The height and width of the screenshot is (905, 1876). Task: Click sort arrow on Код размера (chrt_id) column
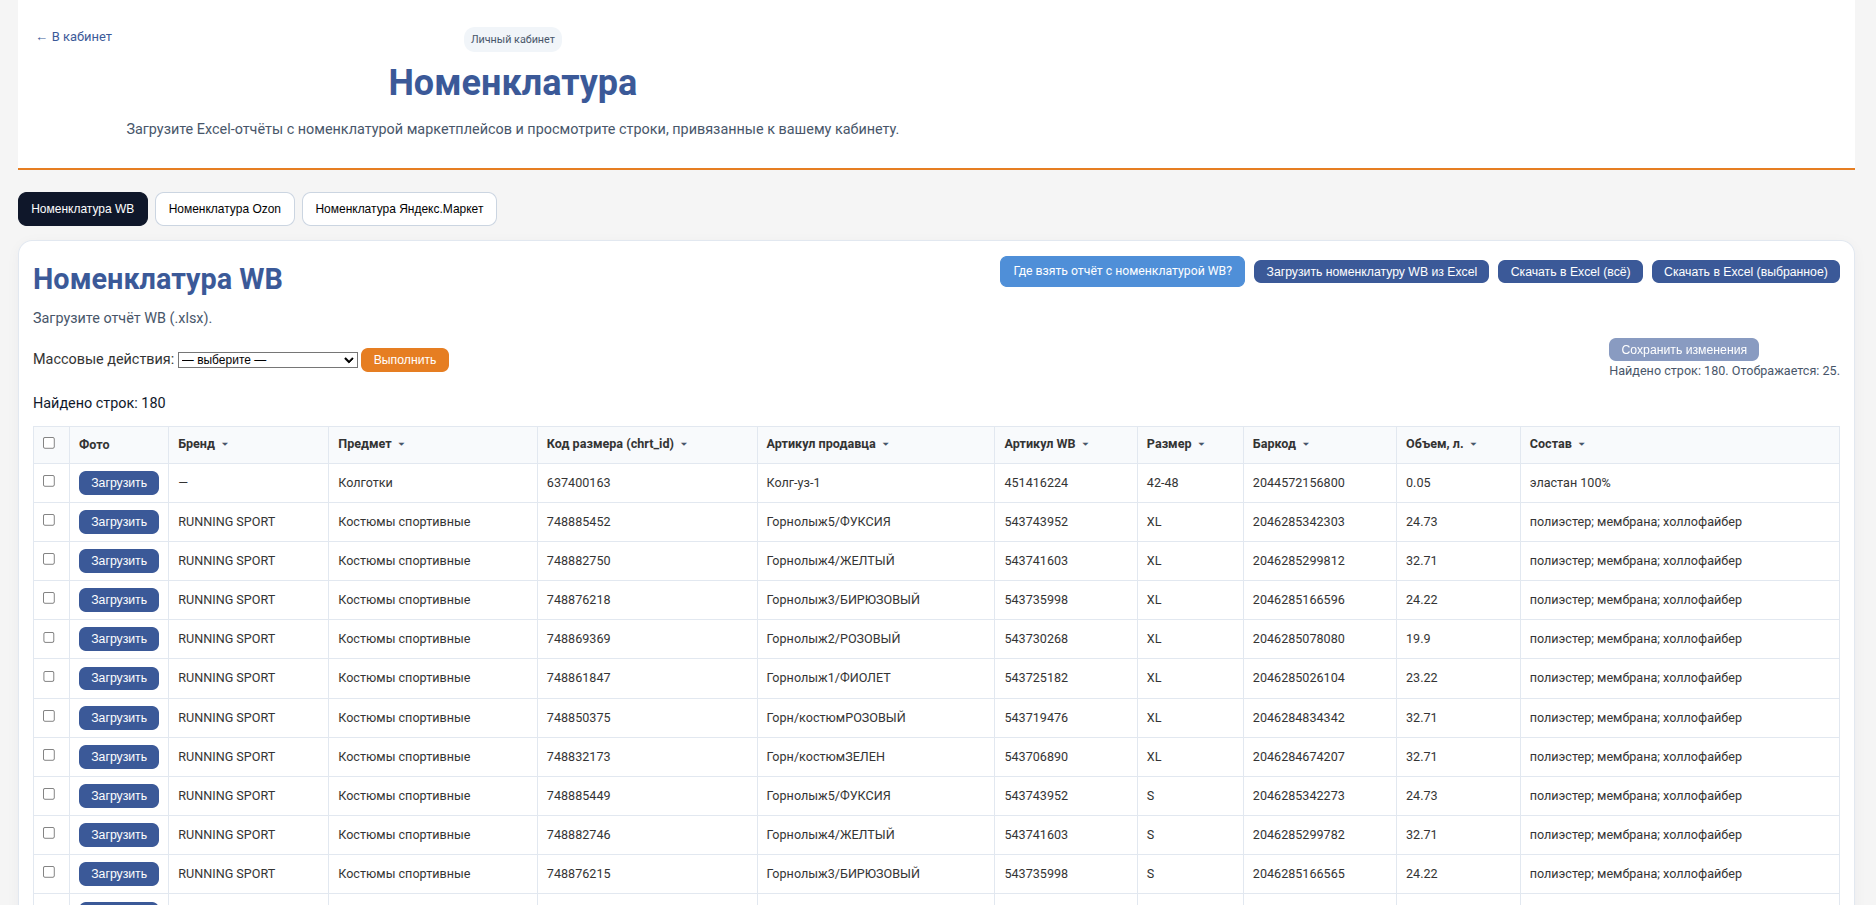pos(684,444)
